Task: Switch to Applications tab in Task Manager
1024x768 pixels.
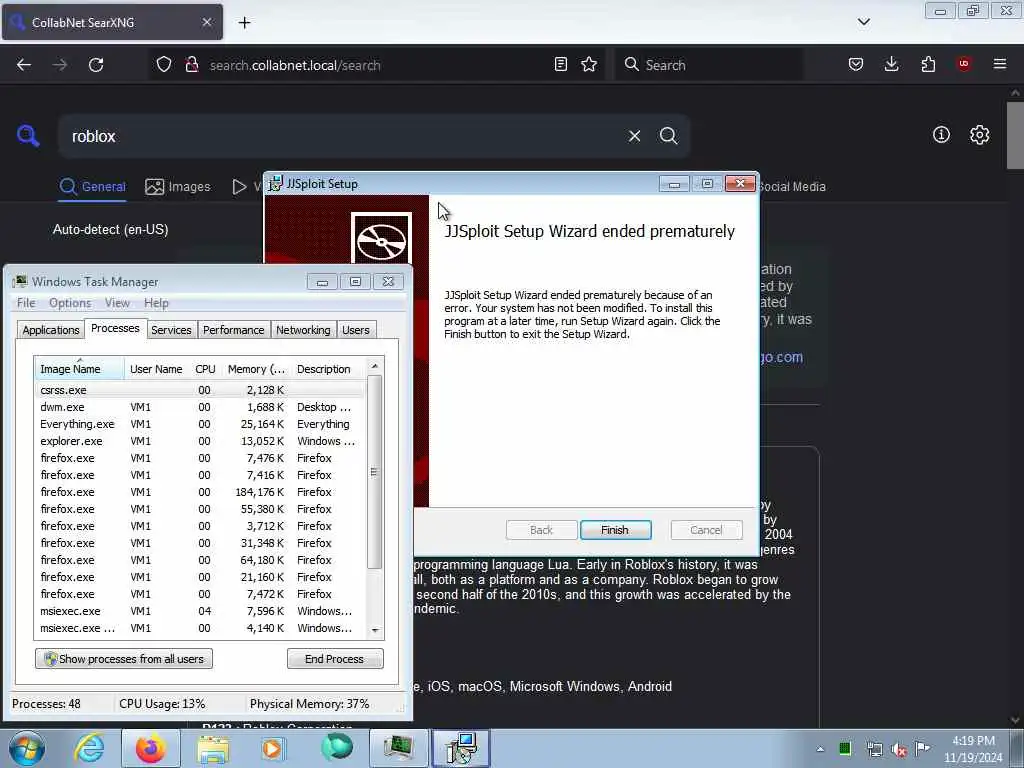Action: [x=51, y=330]
